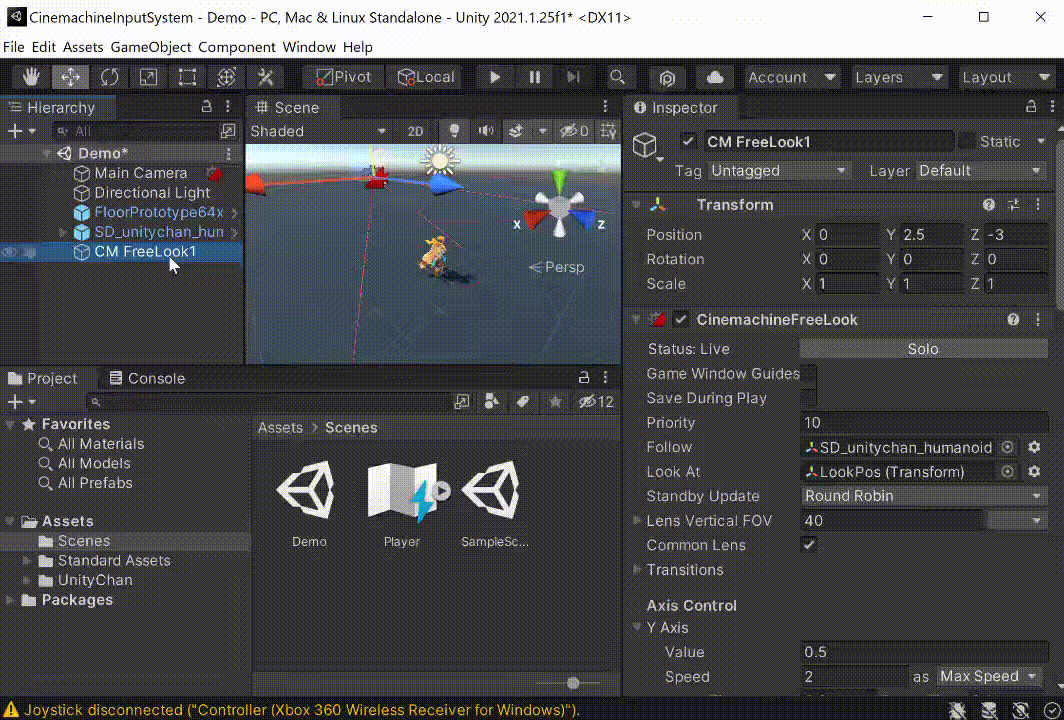Screen dimensions: 1064x720
Task: Expand SD_unitychan_humanoid hierarchy item
Action: 63,232
